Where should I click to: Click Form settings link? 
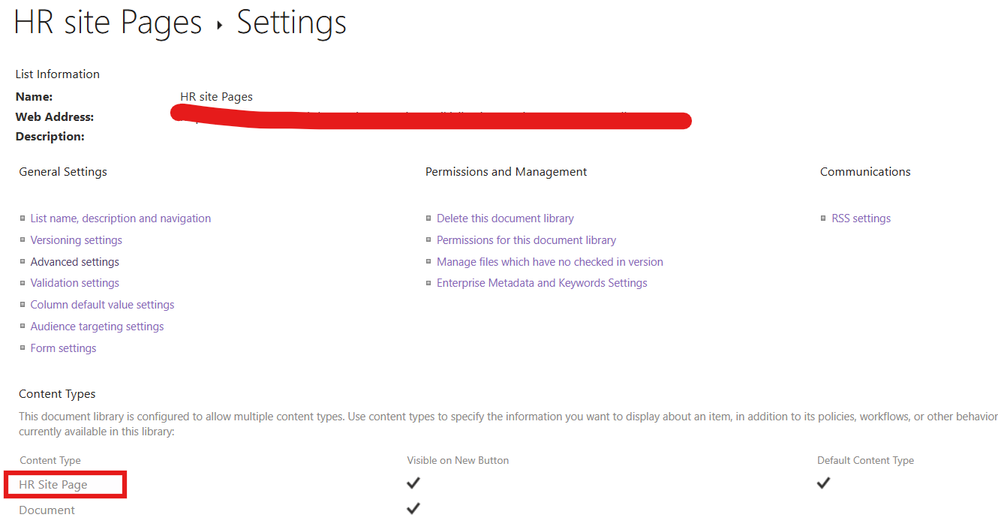63,349
